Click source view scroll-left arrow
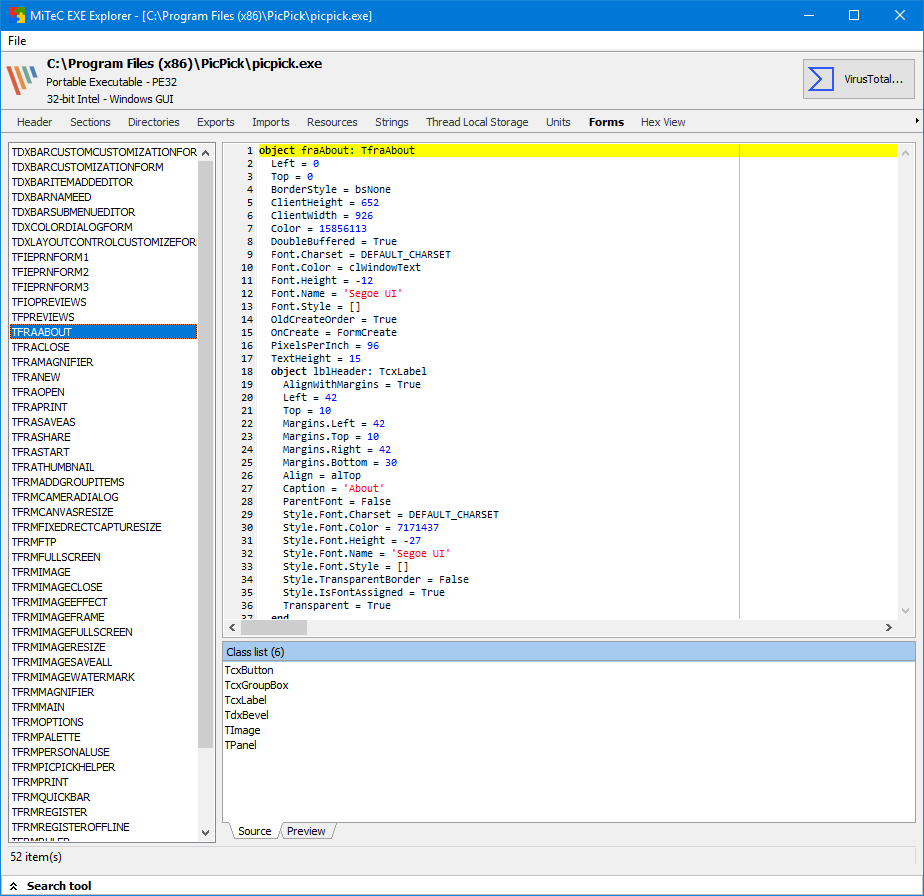This screenshot has width=924, height=896. [x=232, y=628]
